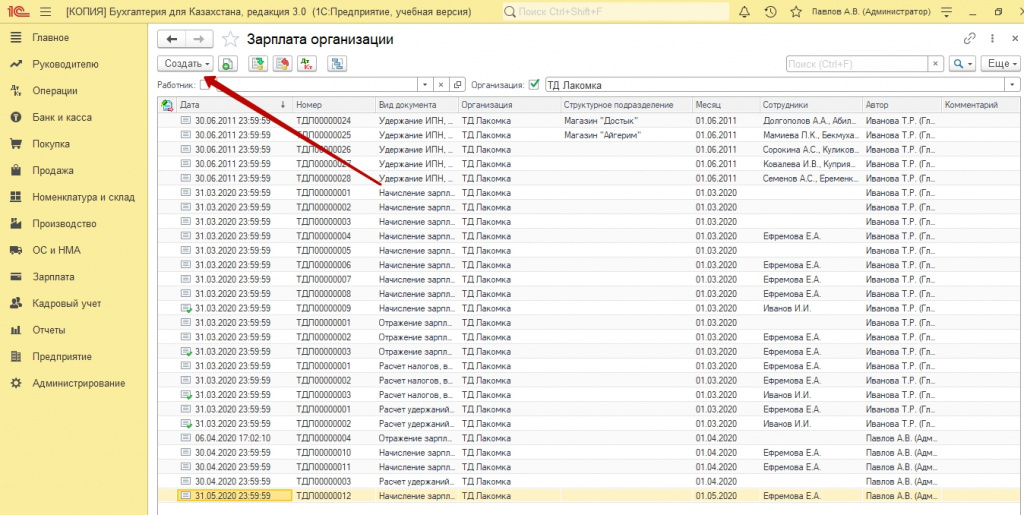Open ОС и НМА section
Viewport: 1024px width, 515px height.
point(57,250)
